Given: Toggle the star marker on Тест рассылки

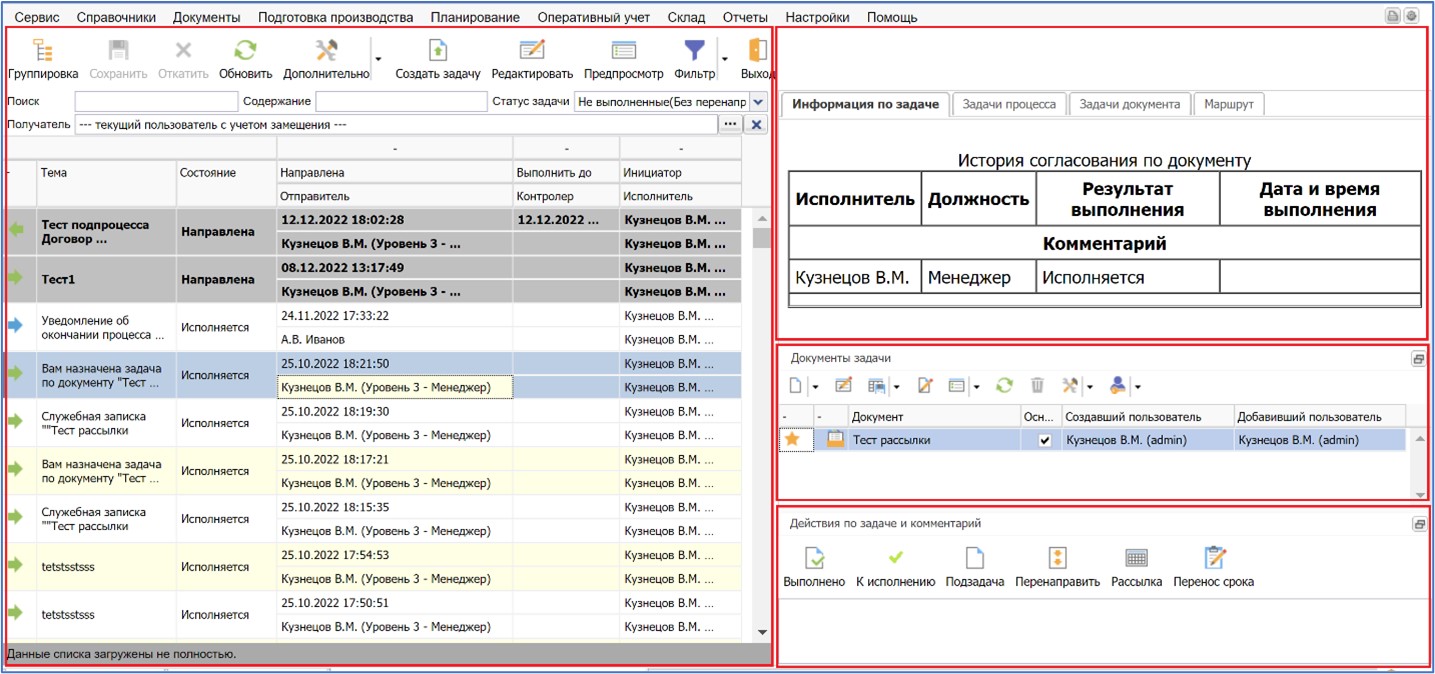Looking at the screenshot, I should tap(792, 440).
